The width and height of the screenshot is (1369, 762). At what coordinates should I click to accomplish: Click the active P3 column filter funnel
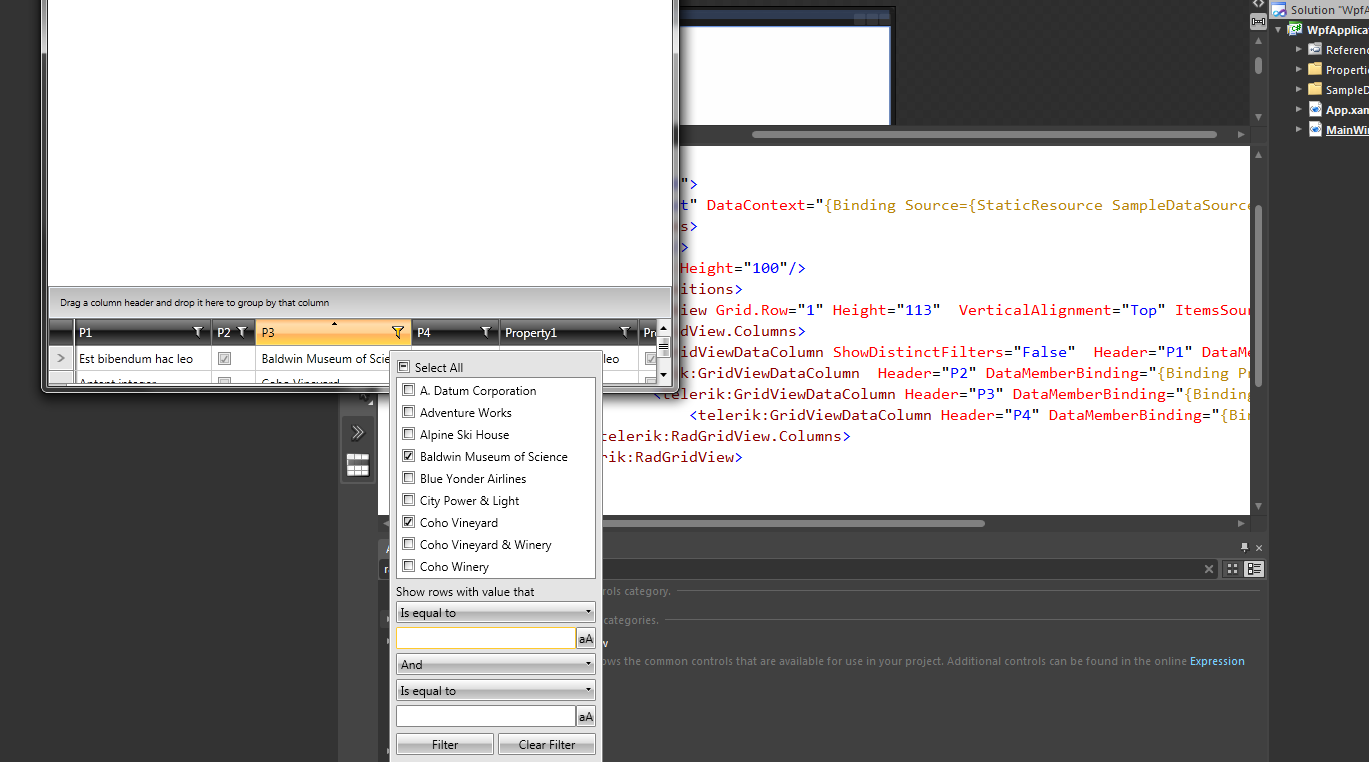[398, 332]
